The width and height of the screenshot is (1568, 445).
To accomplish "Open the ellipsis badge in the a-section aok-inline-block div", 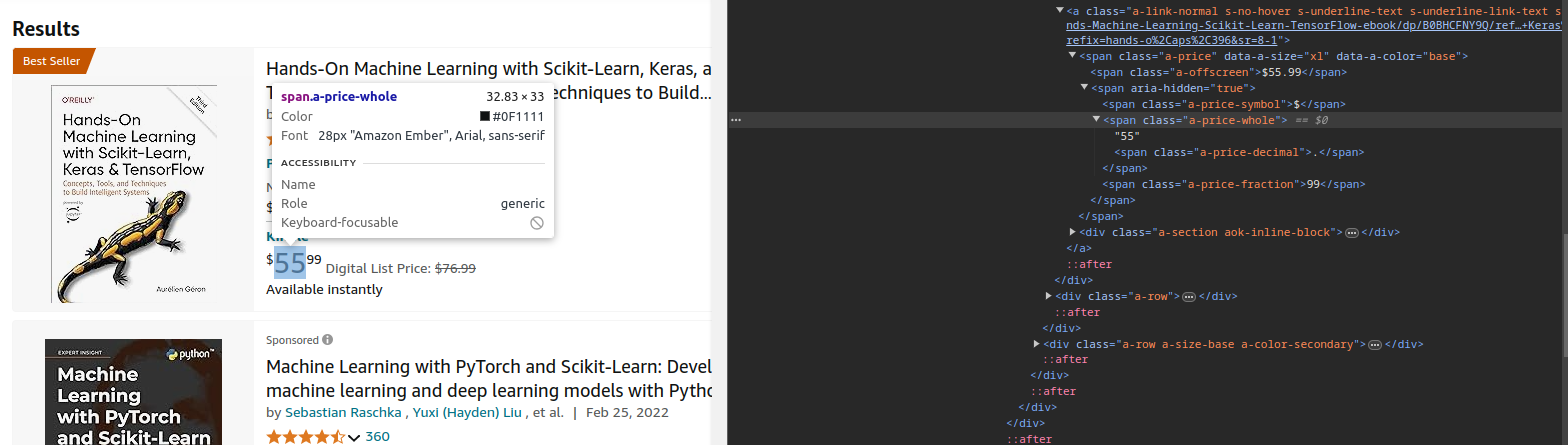I will click(x=1351, y=232).
